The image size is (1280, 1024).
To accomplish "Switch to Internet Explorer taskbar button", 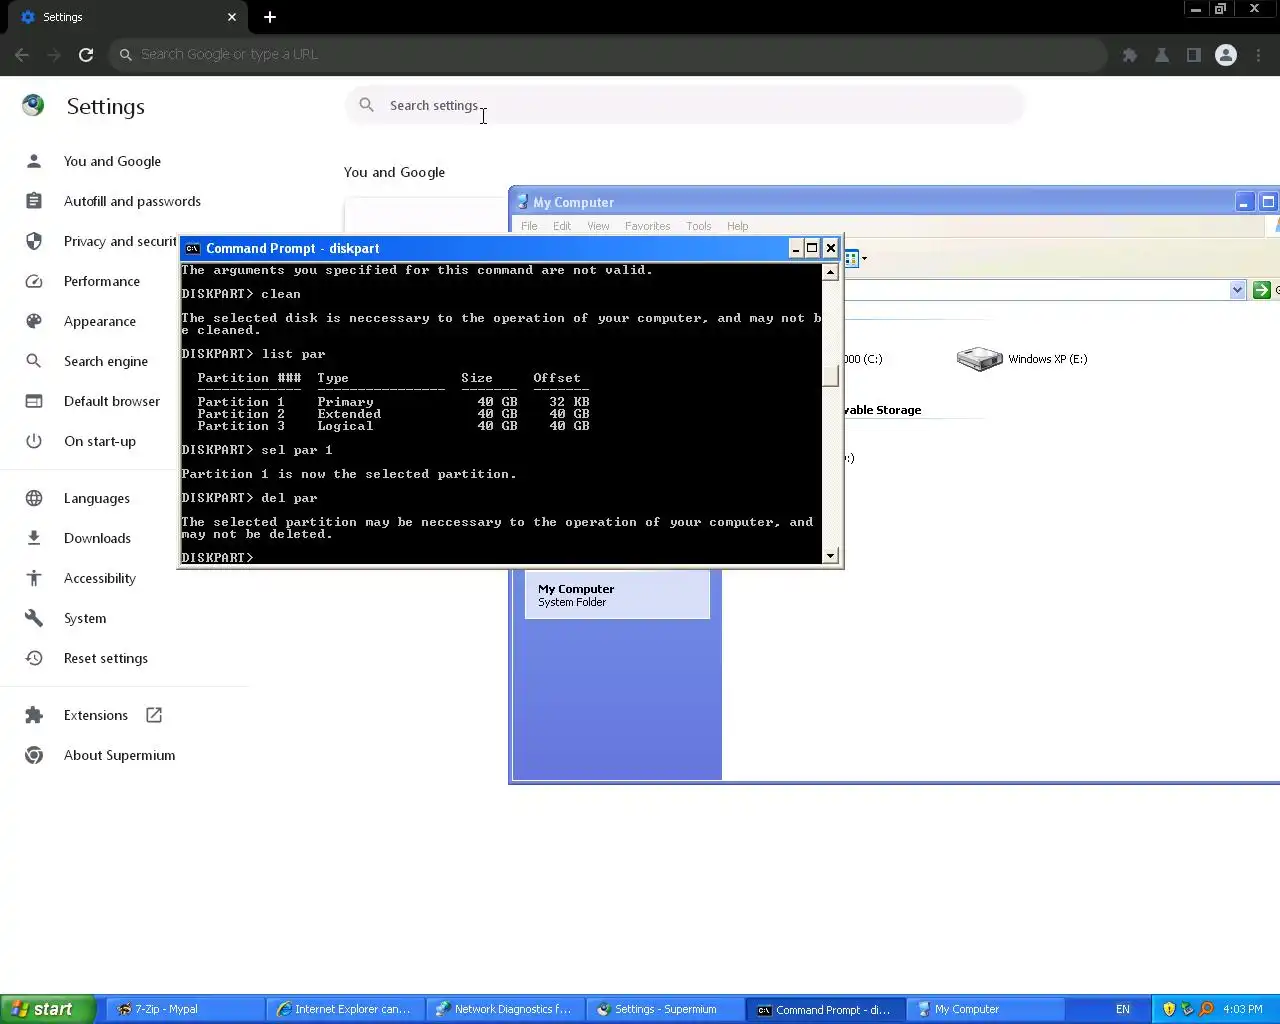I will [345, 1009].
